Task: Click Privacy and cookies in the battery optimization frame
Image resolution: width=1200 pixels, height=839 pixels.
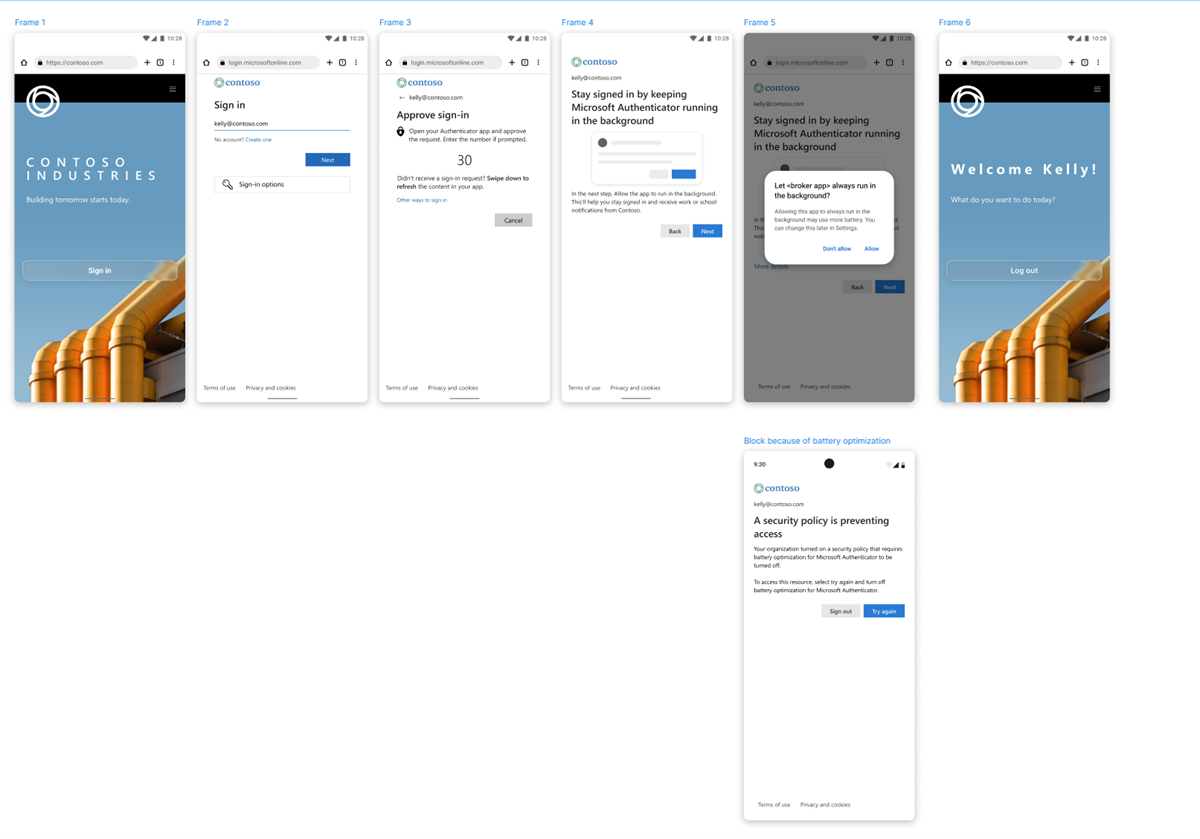Action: [825, 805]
